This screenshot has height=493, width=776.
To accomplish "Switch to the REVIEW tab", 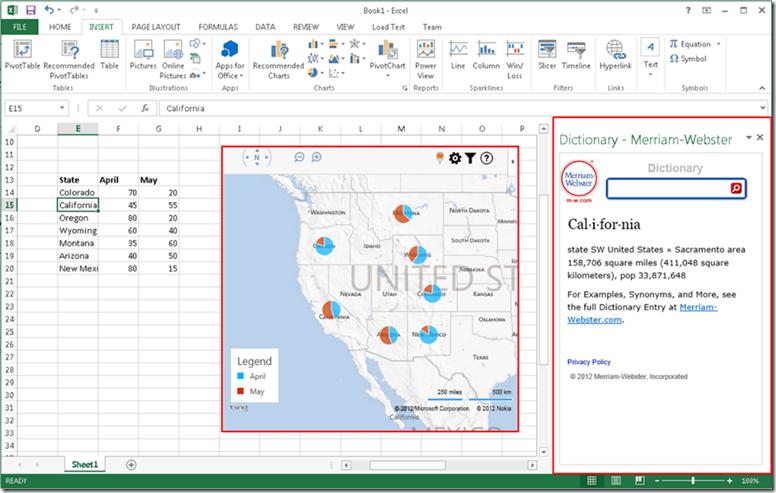I will click(306, 27).
